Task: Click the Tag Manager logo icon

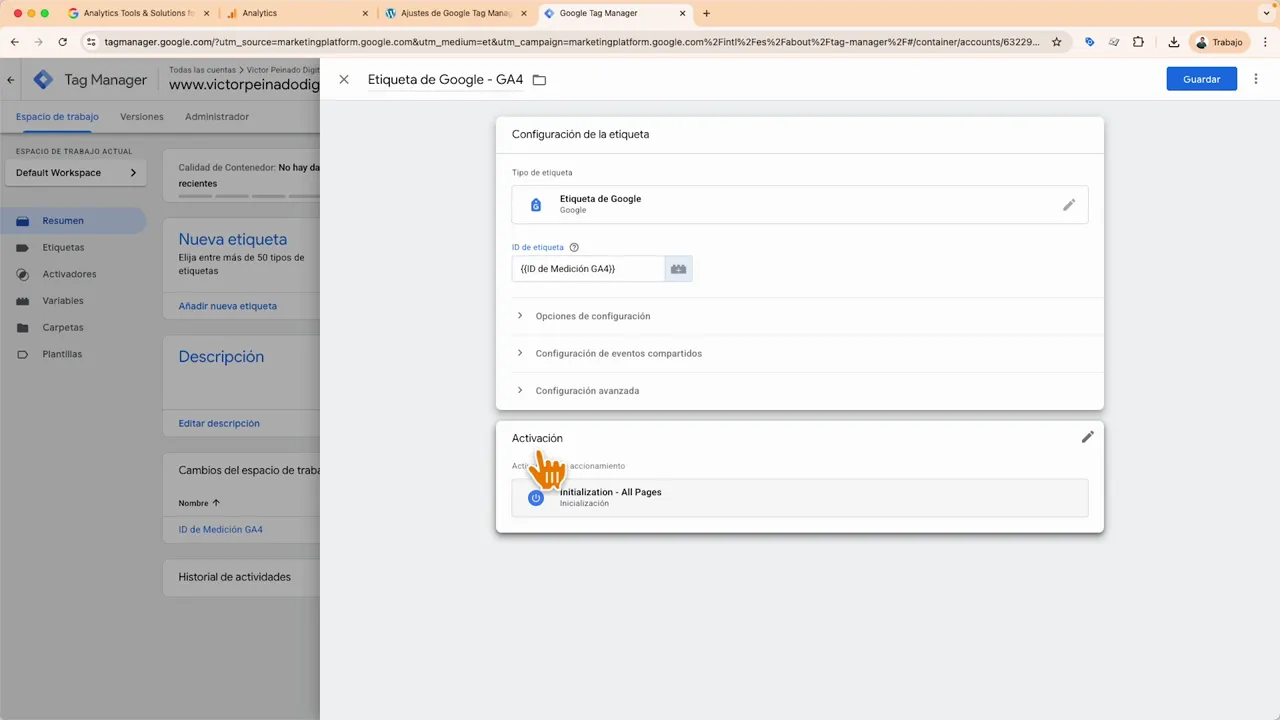Action: point(43,79)
